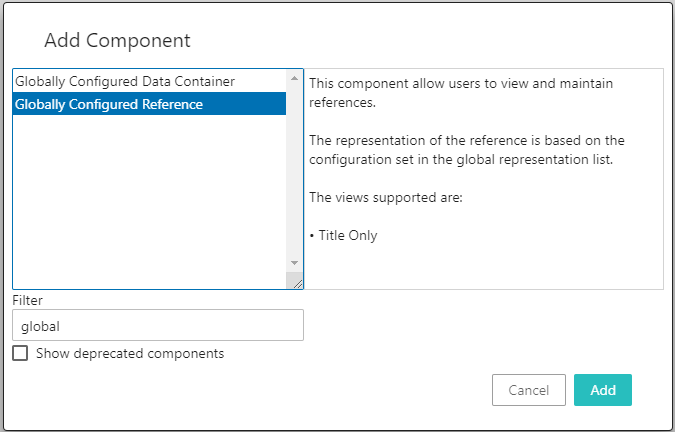The height and width of the screenshot is (432, 675).
Task: Click the list box resize grip
Action: 295,282
